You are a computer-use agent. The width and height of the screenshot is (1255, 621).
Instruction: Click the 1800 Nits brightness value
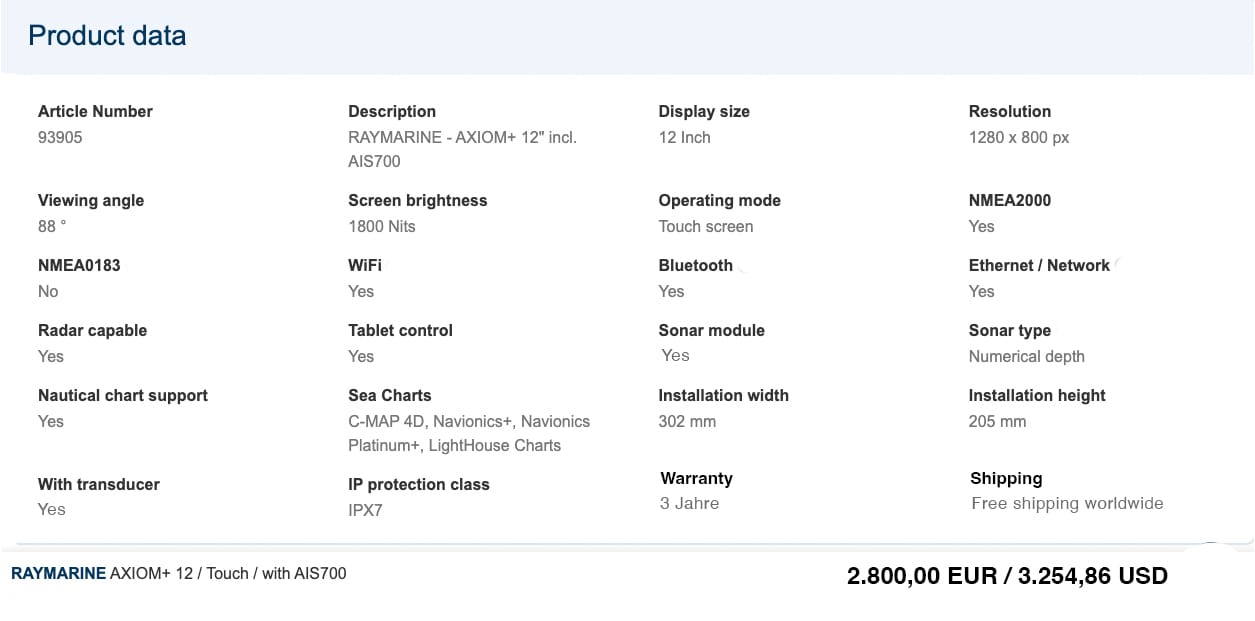pos(381,226)
